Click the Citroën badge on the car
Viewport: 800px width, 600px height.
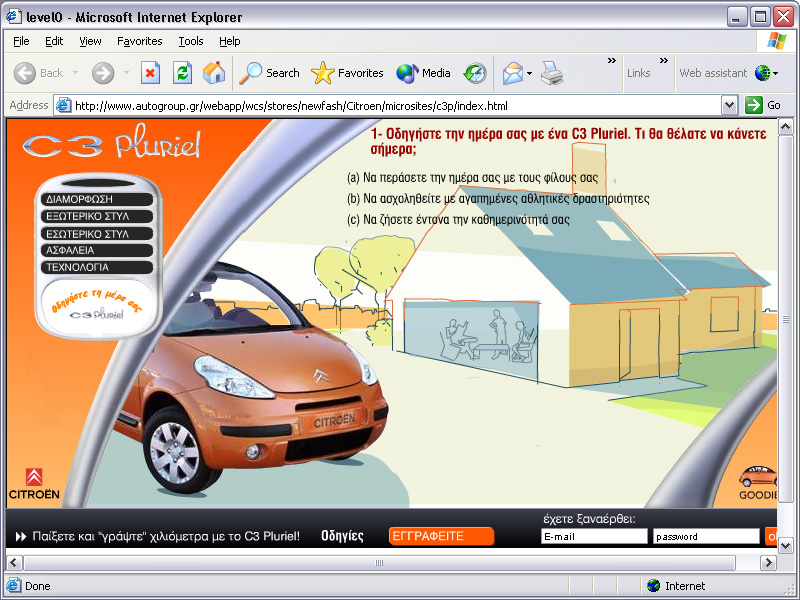point(320,376)
